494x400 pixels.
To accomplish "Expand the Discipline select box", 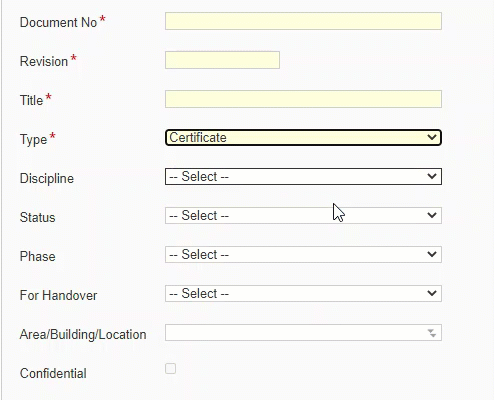I will pos(303,177).
